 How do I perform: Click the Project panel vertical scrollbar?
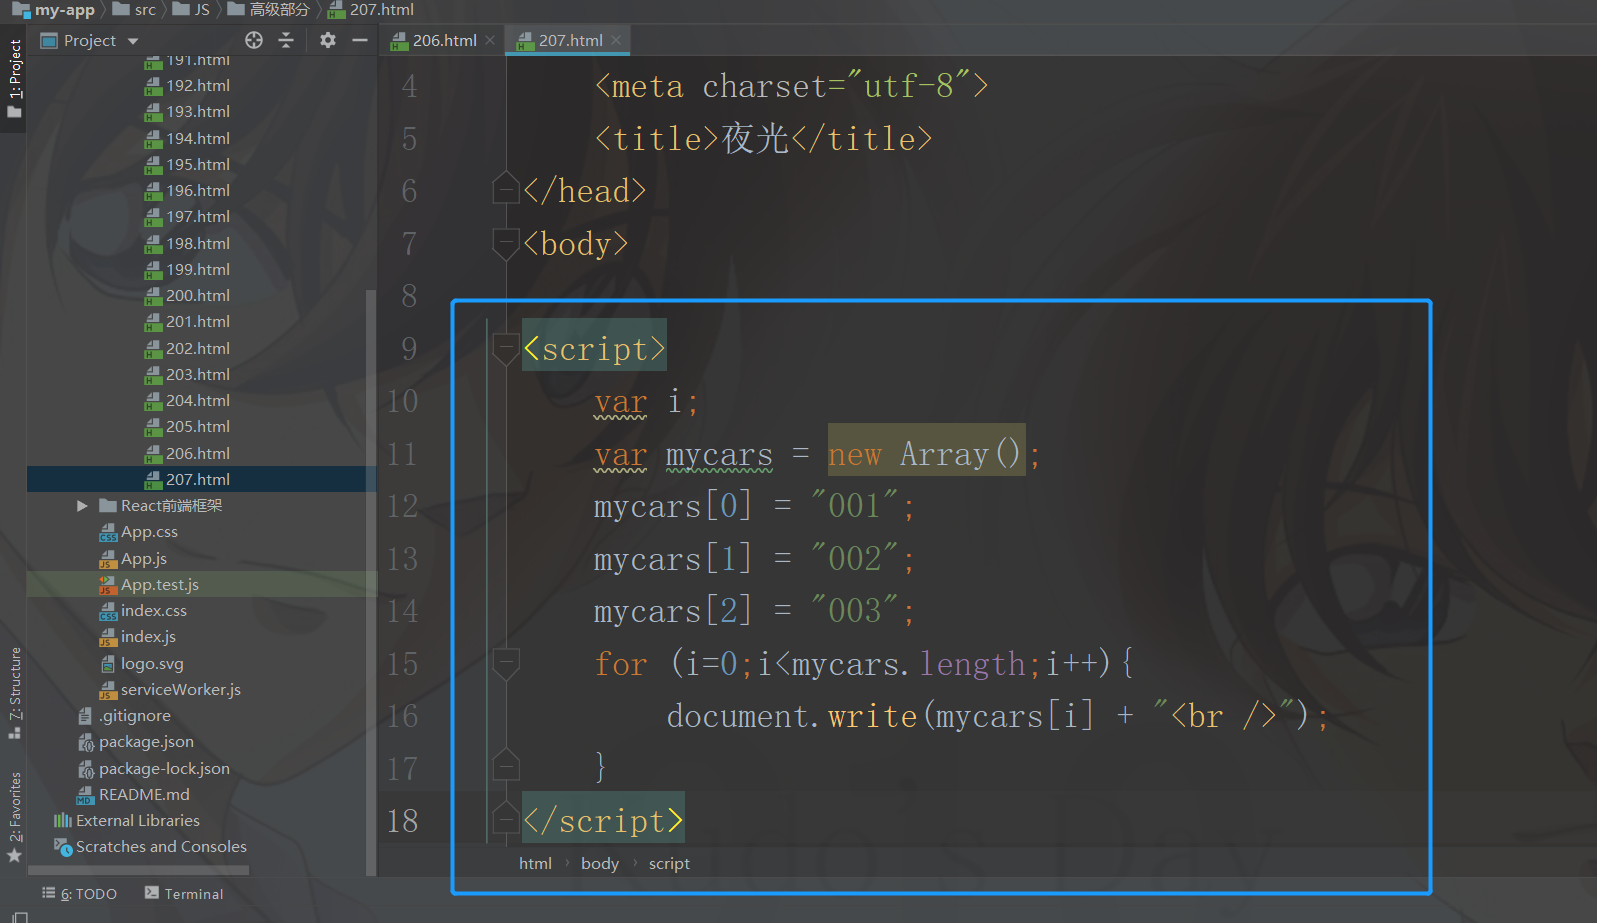pos(371,582)
